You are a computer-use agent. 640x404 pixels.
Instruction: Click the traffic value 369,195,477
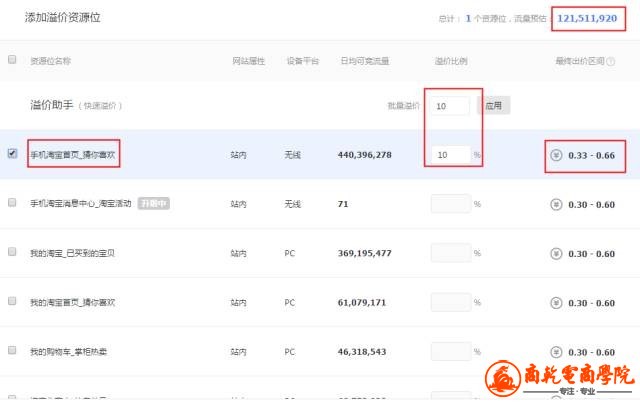pos(364,253)
